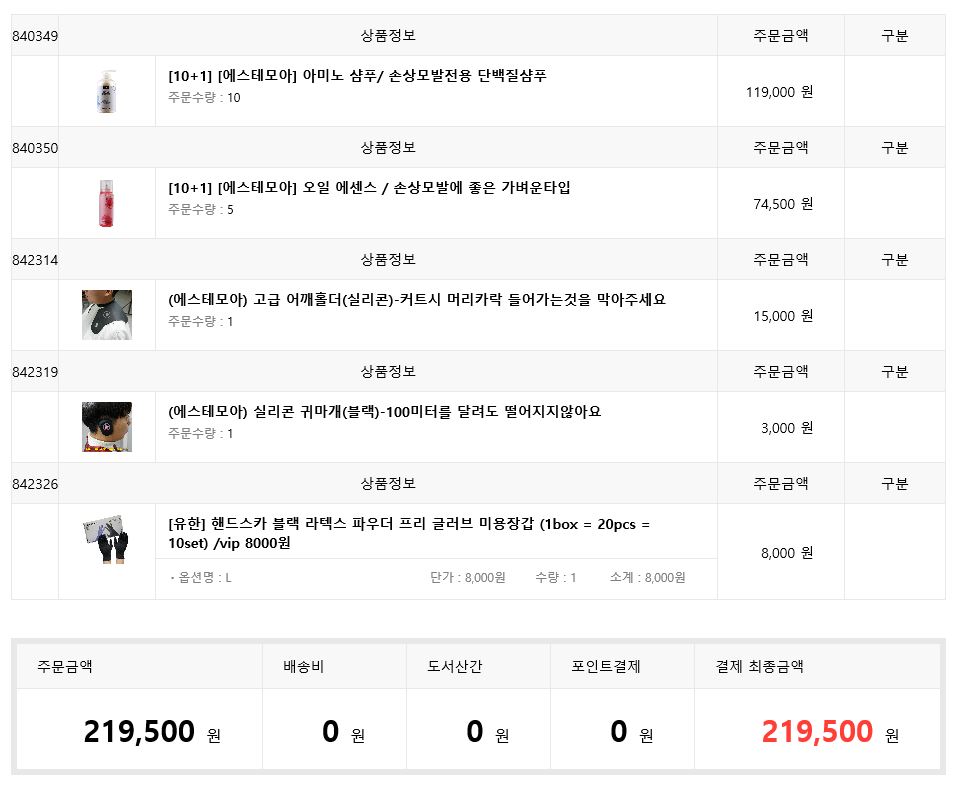Open the 고급 어깨홀더 product title link

417,300
